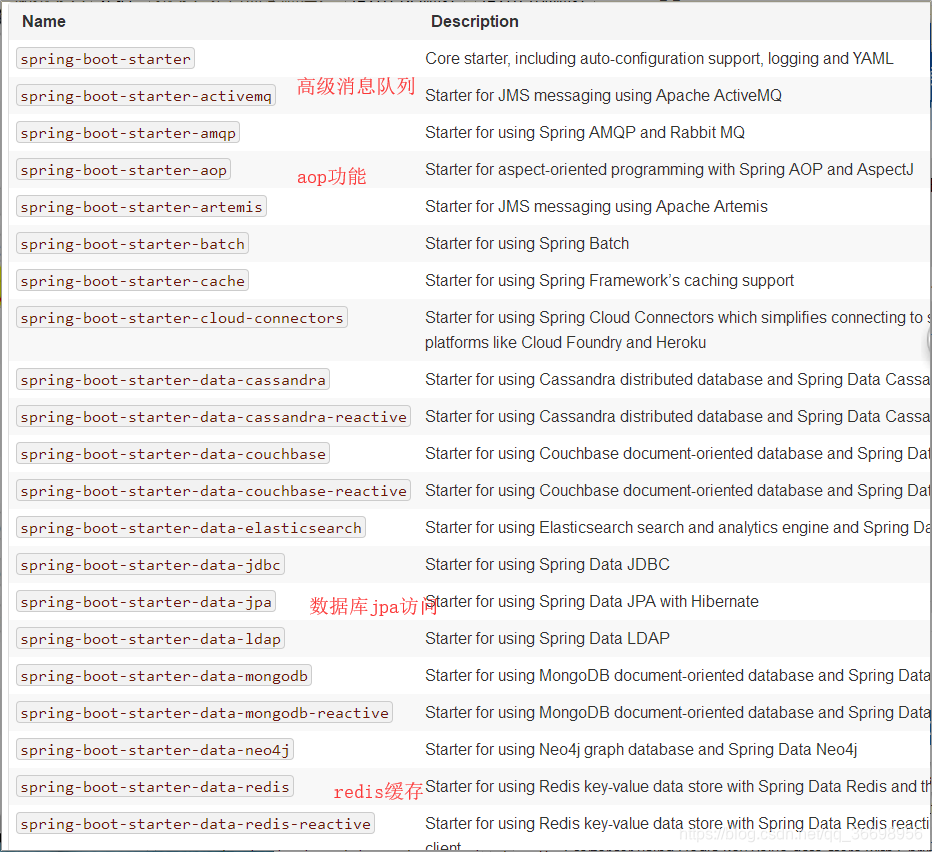Click the Redis key-value data store description in the spring-boot-starter-data-redis row

(678, 786)
